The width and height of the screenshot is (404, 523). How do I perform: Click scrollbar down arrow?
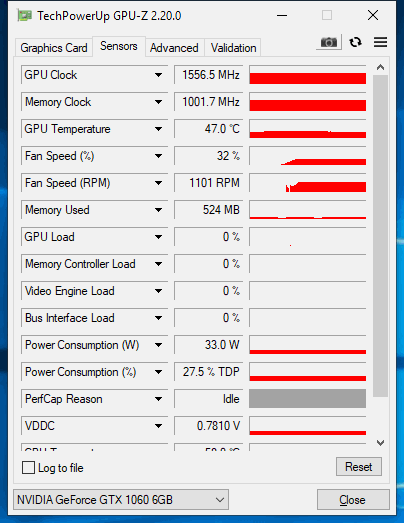(x=380, y=443)
